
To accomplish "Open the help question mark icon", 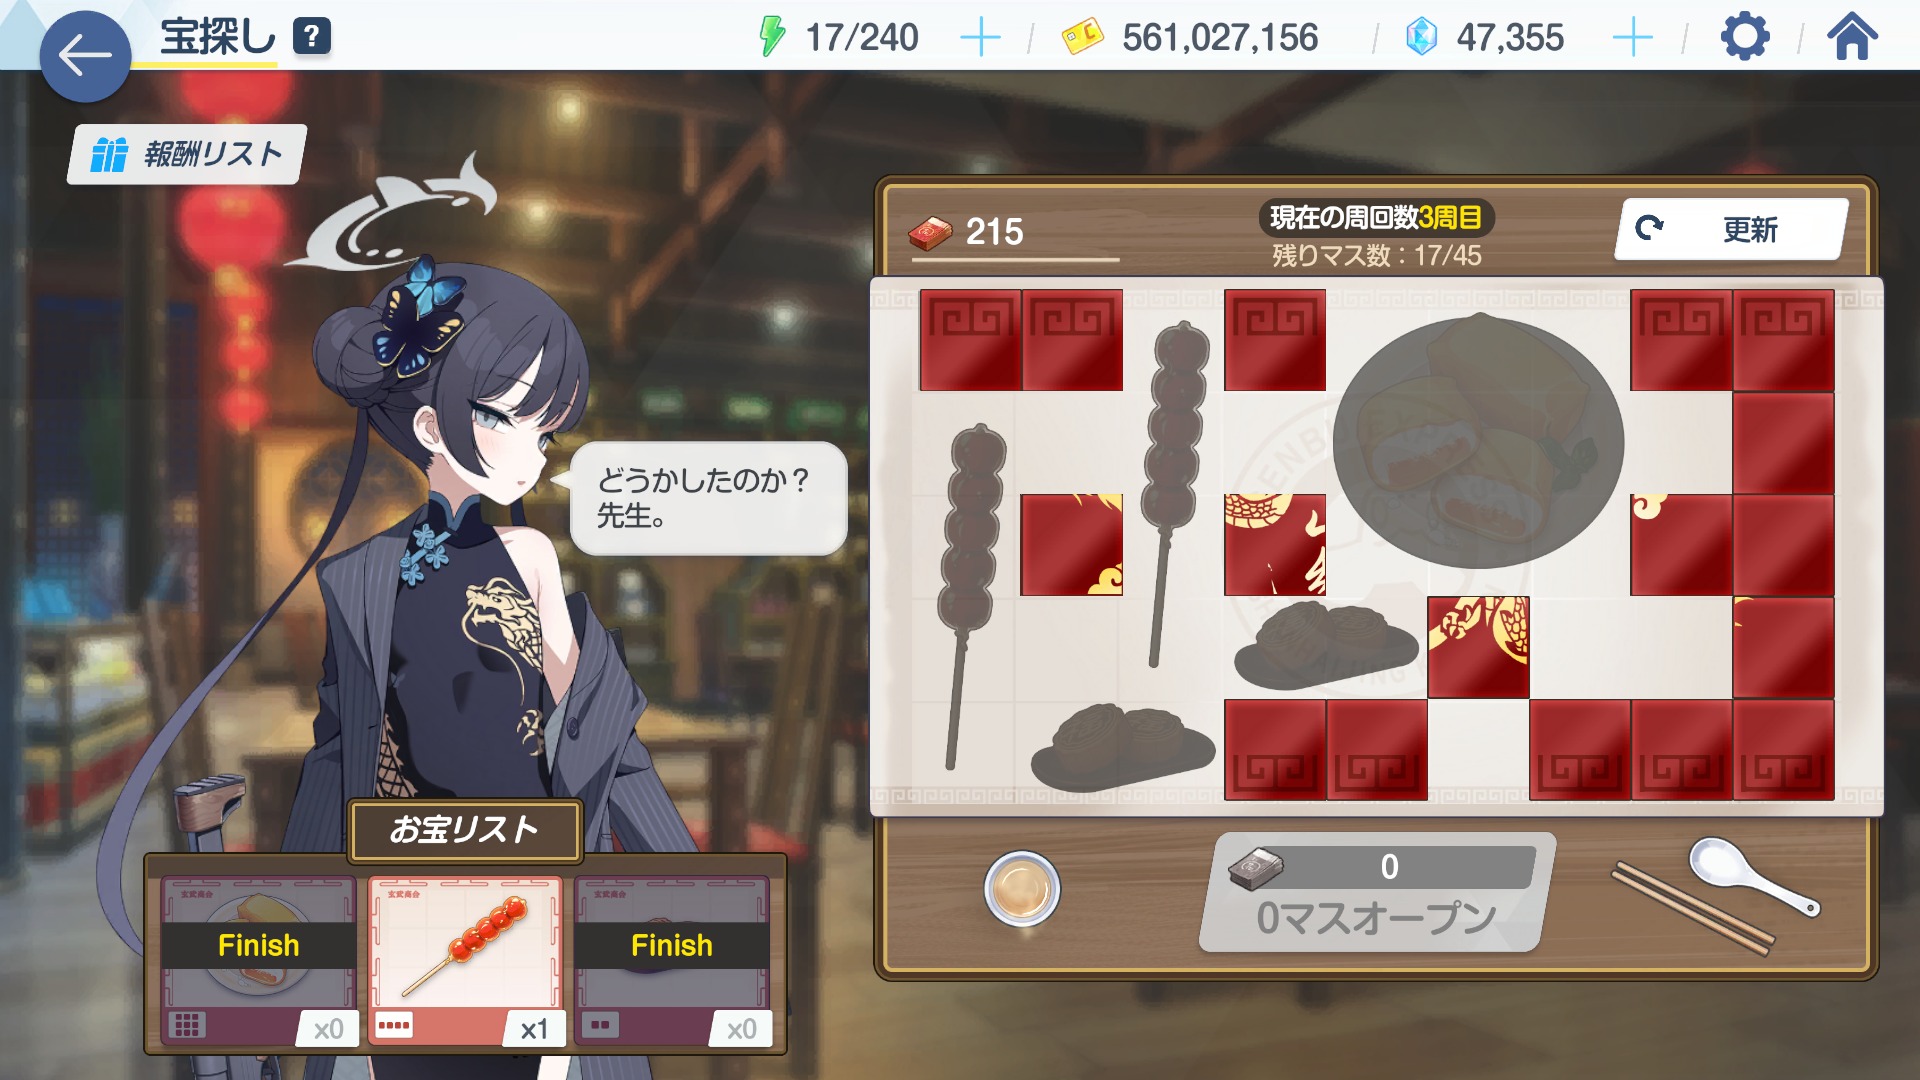I will [x=312, y=37].
